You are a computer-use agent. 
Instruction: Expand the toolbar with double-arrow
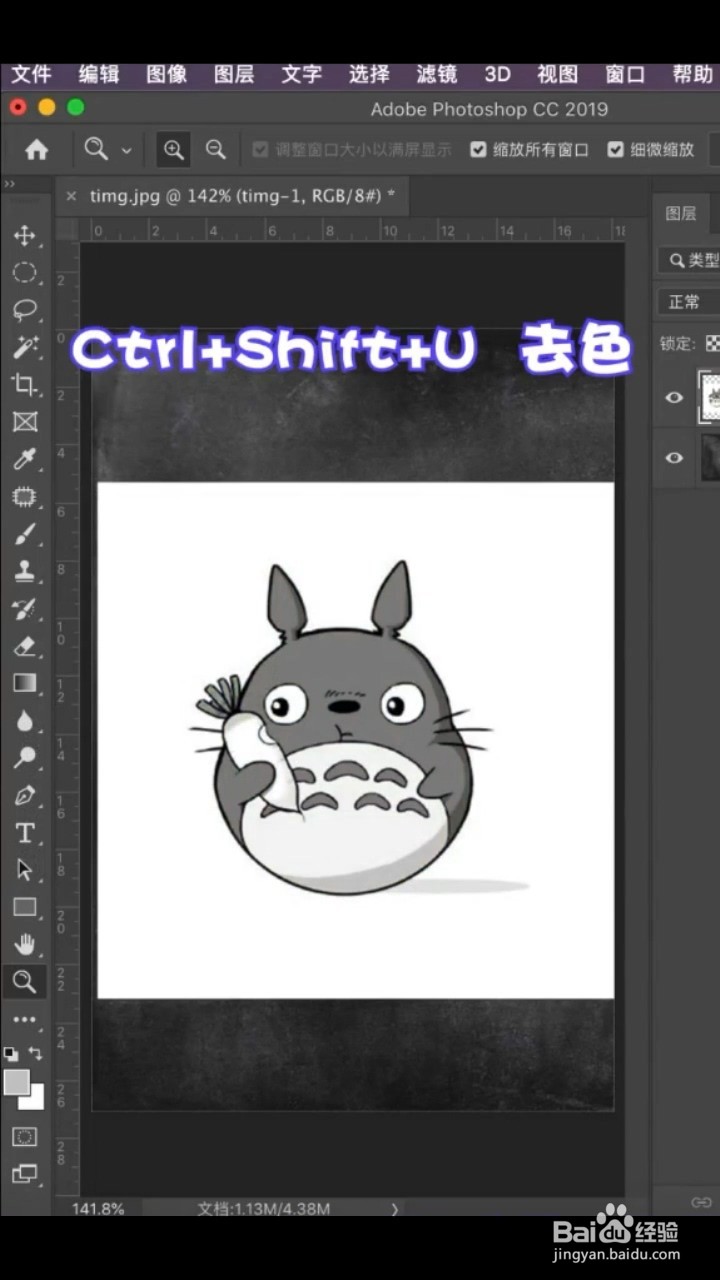point(9,184)
